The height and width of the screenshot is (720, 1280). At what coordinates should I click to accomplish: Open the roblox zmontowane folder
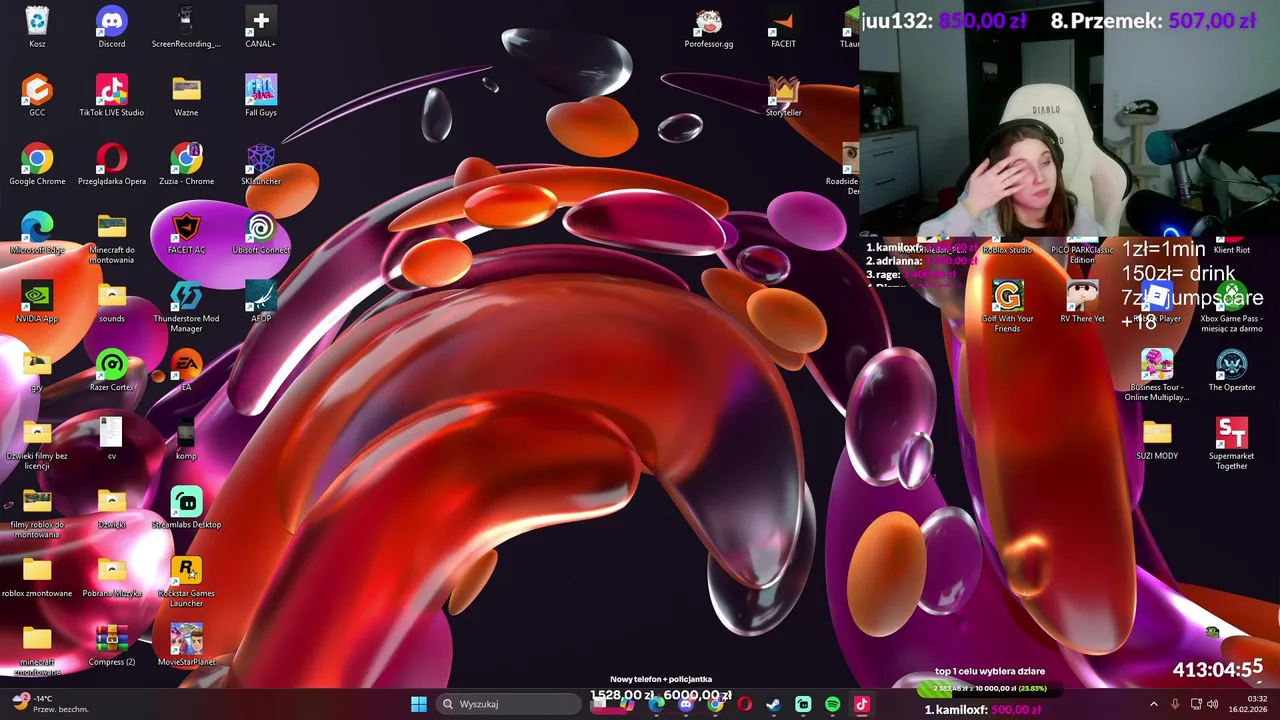pyautogui.click(x=37, y=578)
